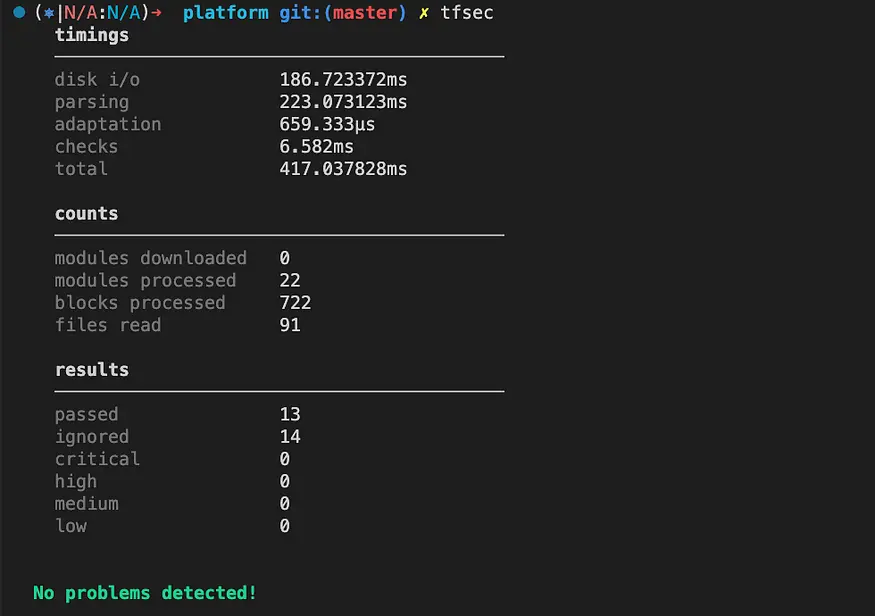
Task: Click the yellow ✗ git dirty marker
Action: point(424,13)
